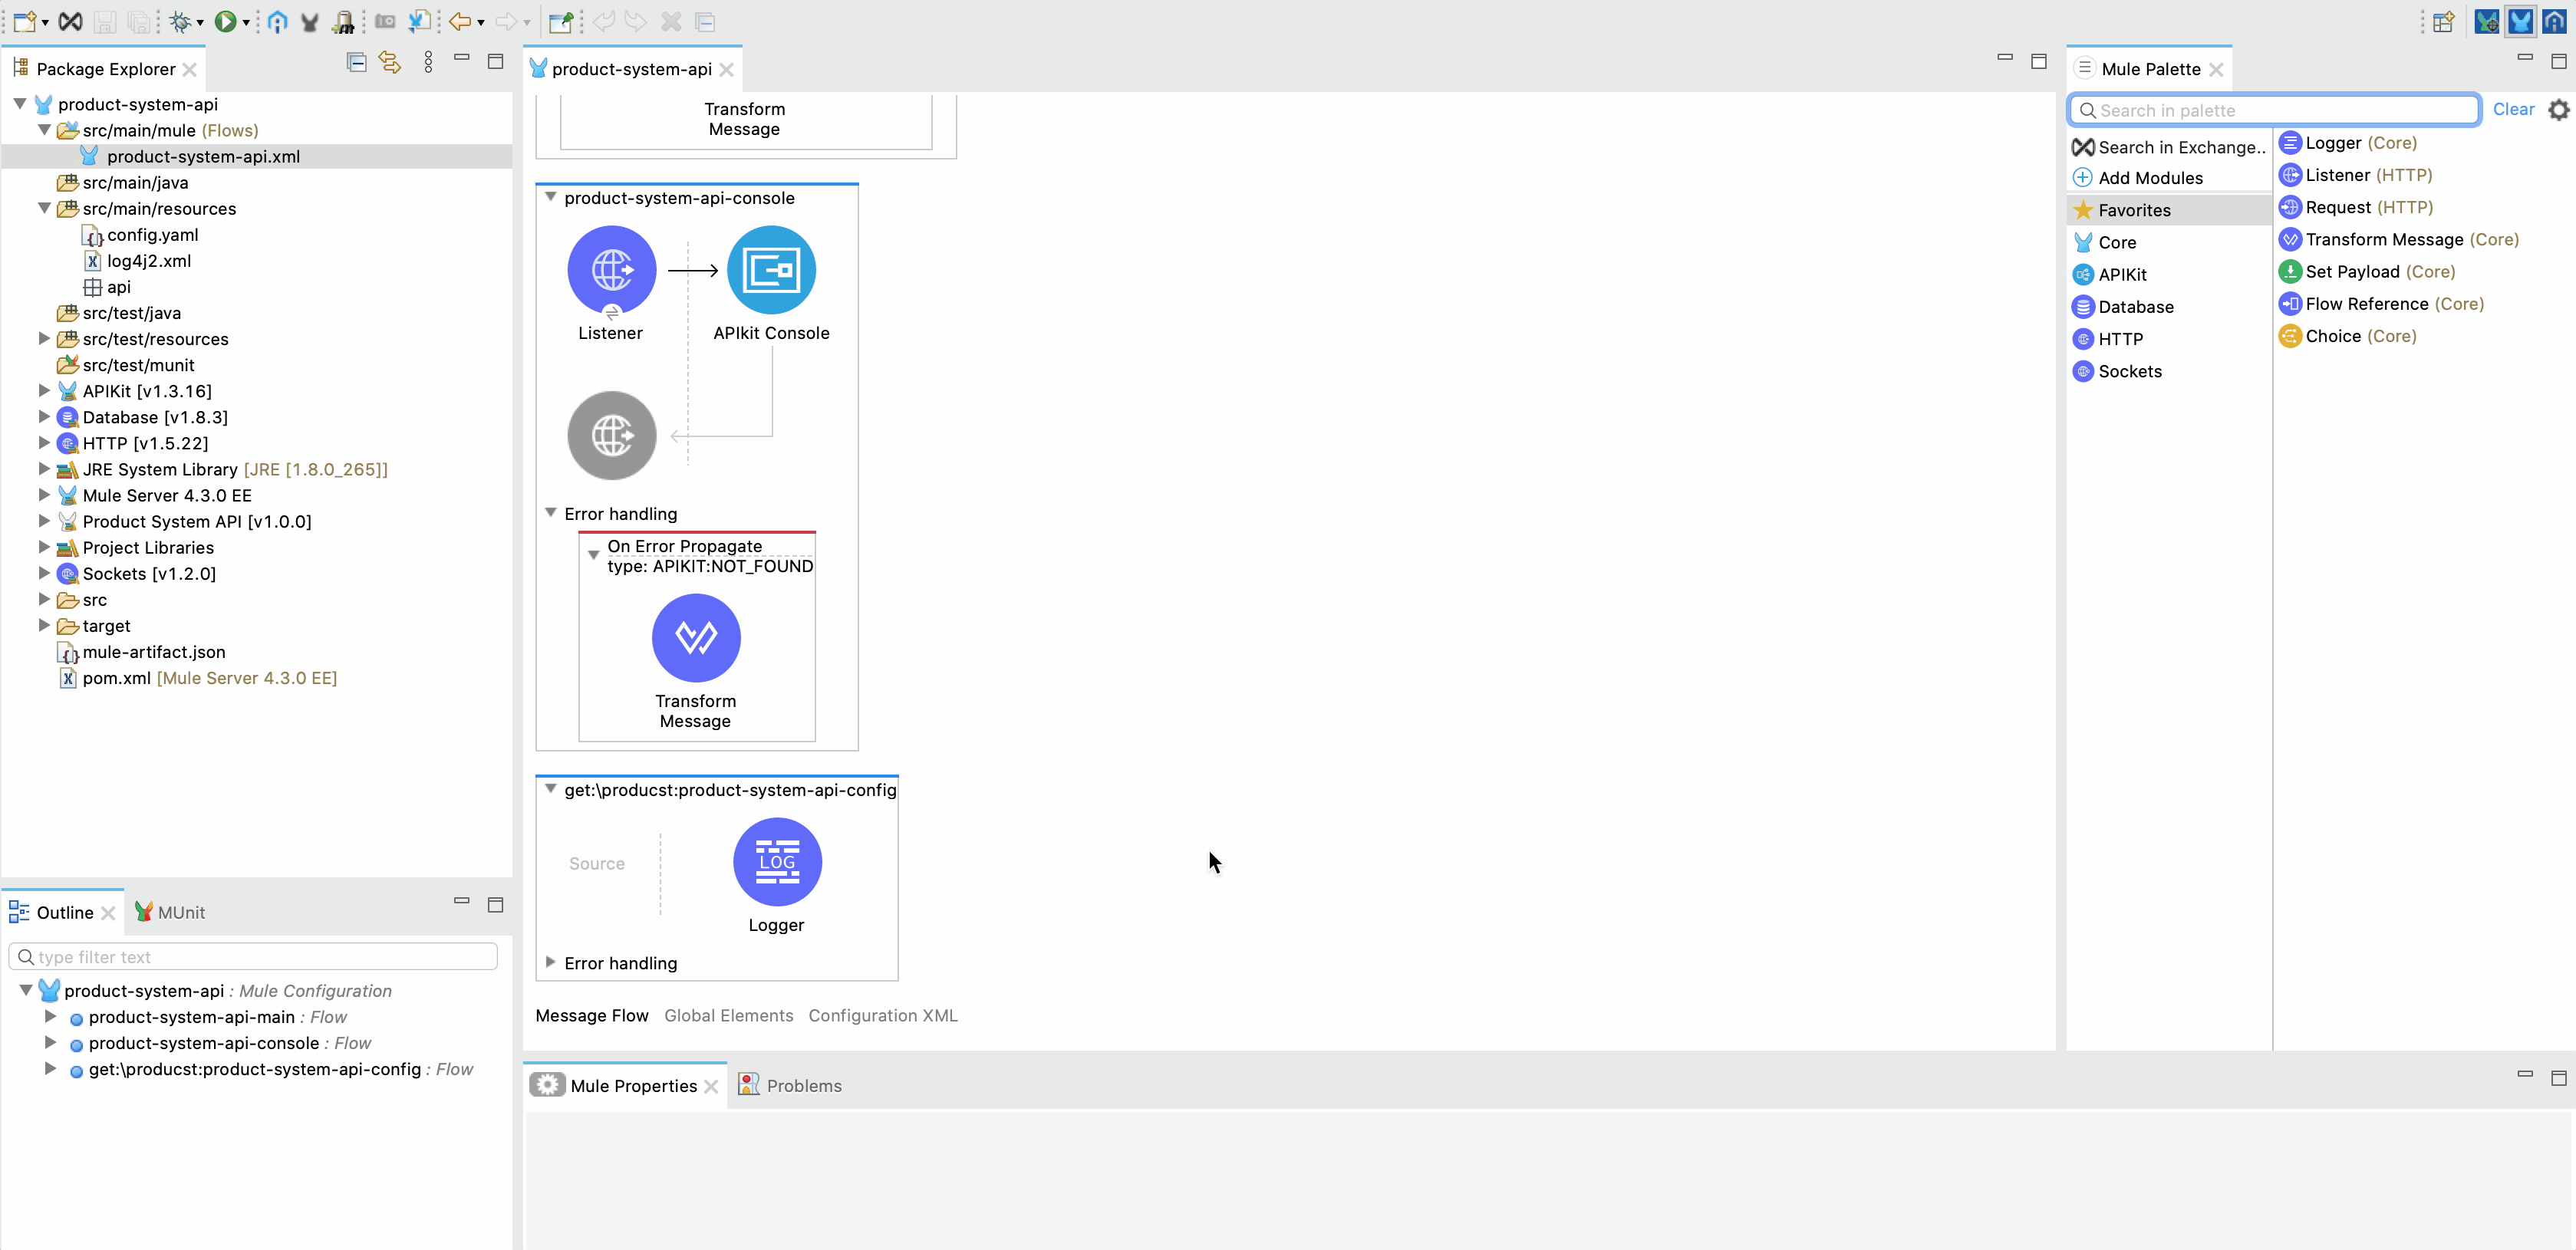The image size is (2576, 1250).
Task: Open the Debug tool in the toolbar
Action: (180, 21)
